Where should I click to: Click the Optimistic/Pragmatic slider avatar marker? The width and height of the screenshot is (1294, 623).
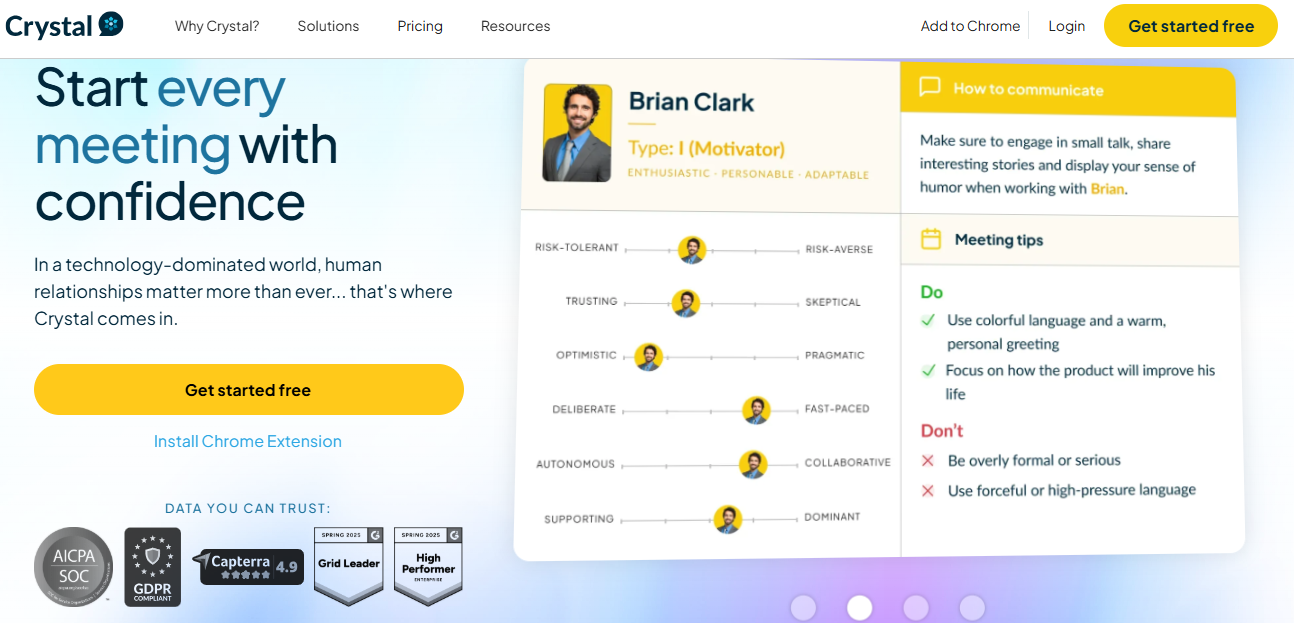click(x=649, y=357)
